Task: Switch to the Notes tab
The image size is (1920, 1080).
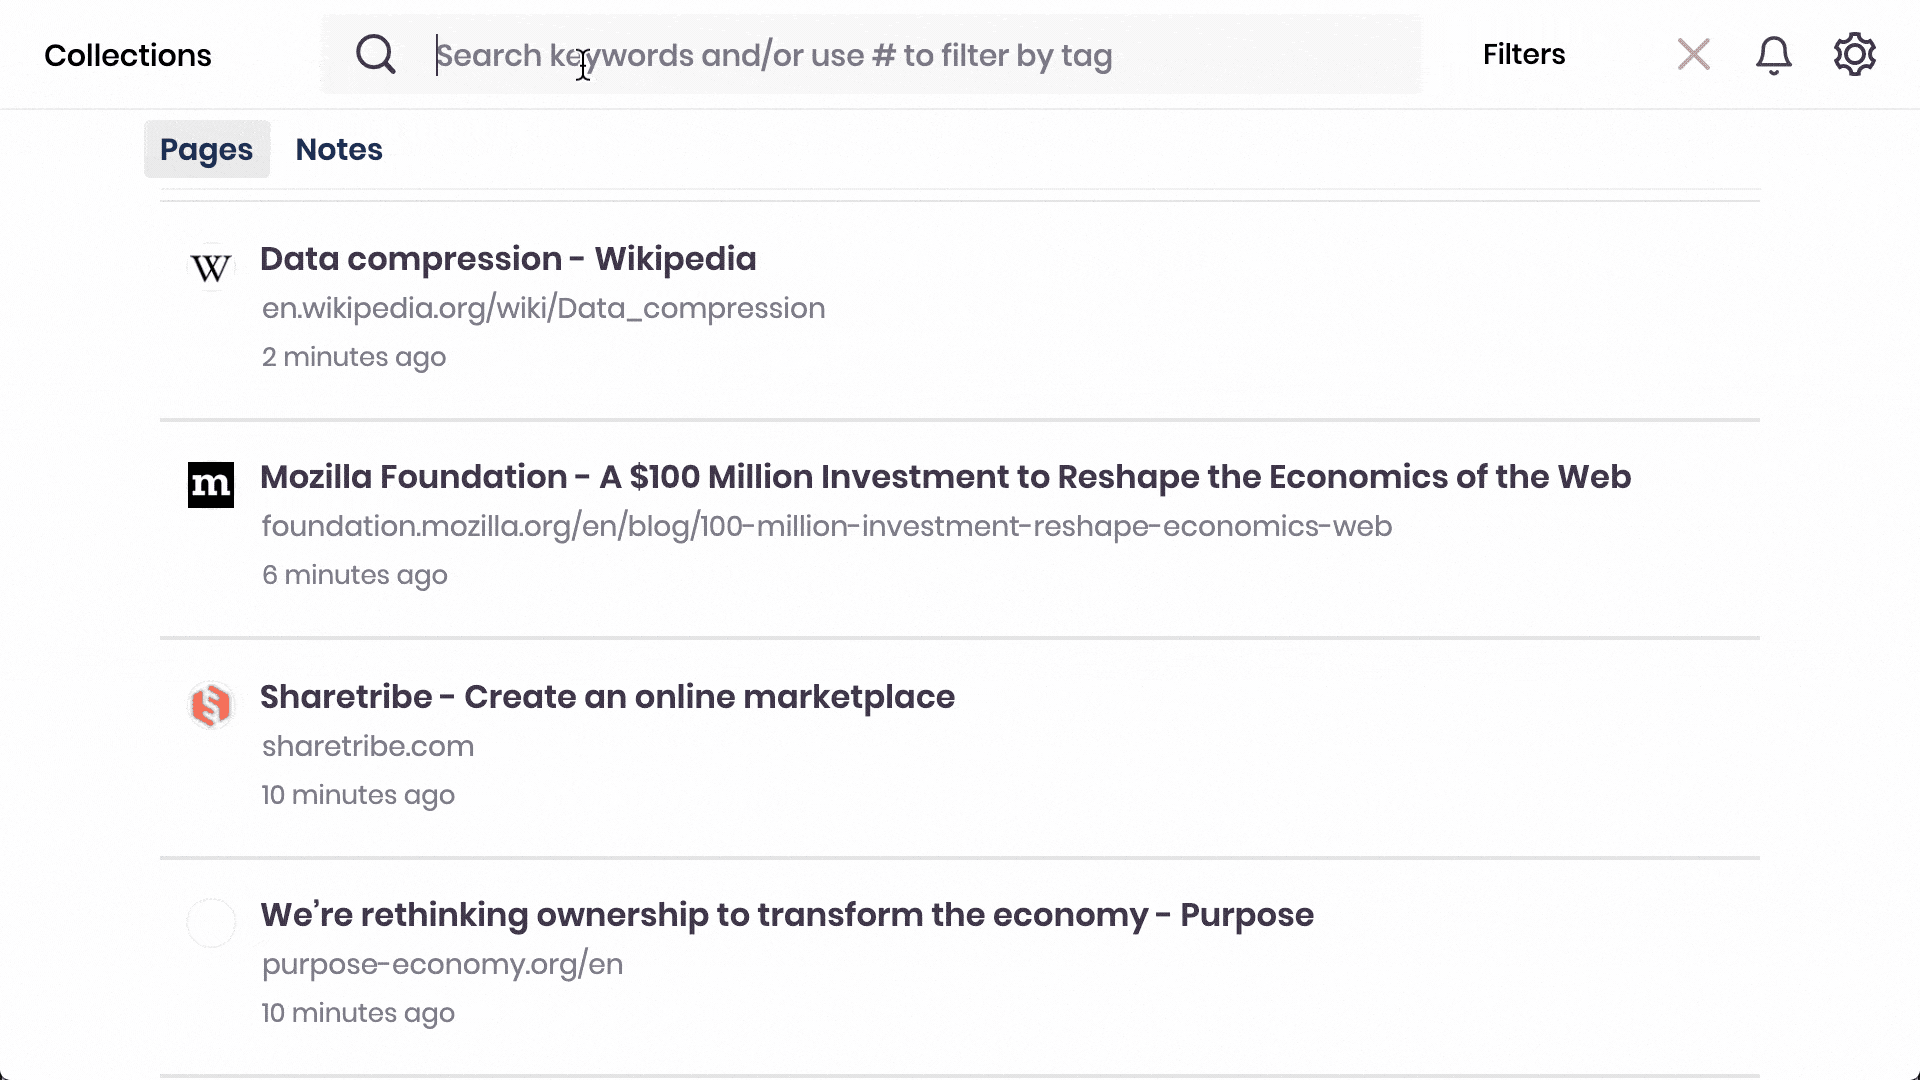Action: pyautogui.click(x=339, y=149)
